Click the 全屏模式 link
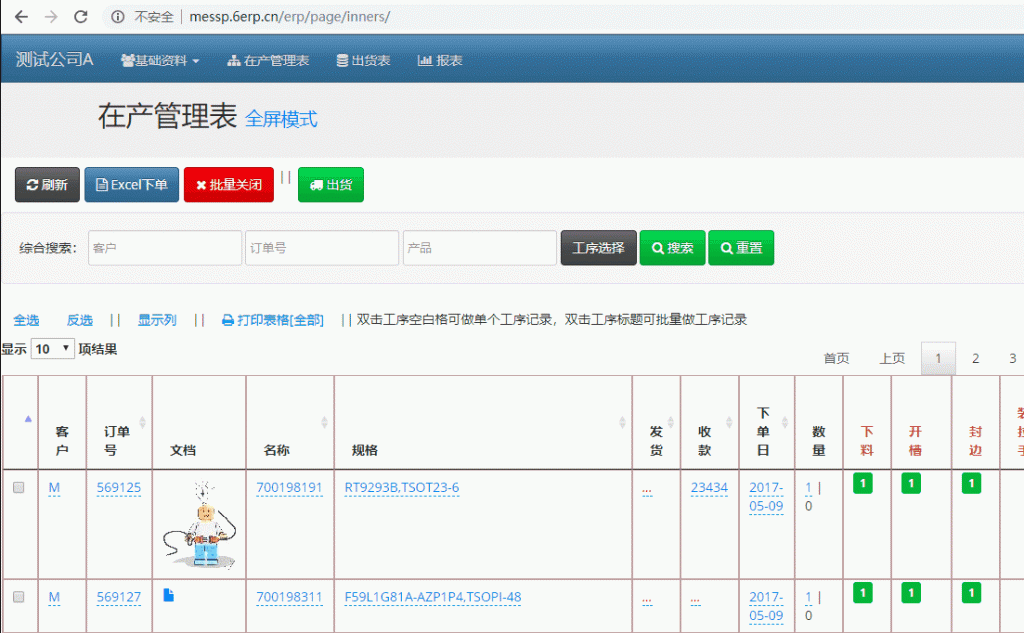The image size is (1024, 633). click(281, 119)
